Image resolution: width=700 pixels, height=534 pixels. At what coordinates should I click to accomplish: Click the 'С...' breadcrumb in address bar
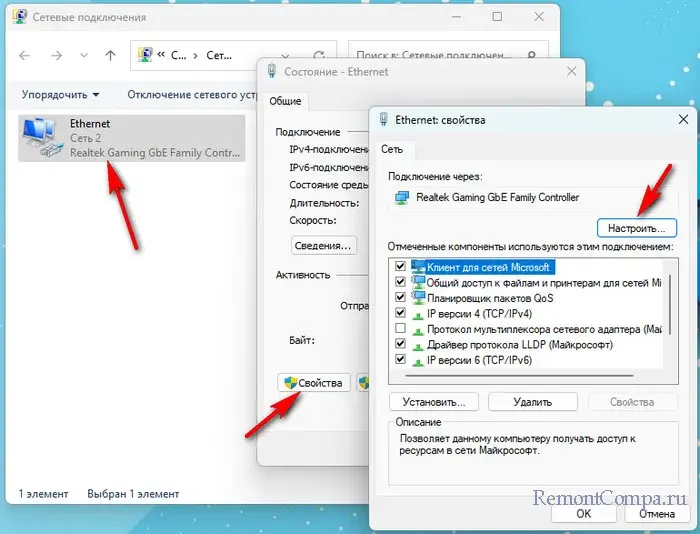tap(179, 55)
